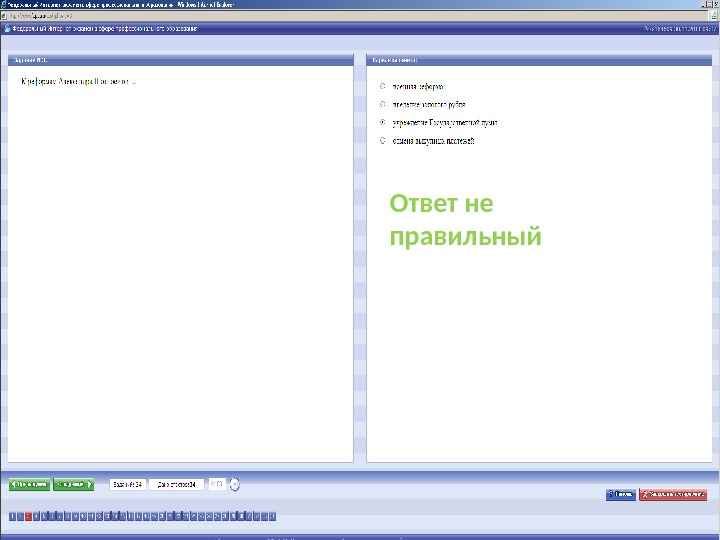Click the 'Дано ответов: 34' field
The width and height of the screenshot is (720, 540).
(176, 484)
